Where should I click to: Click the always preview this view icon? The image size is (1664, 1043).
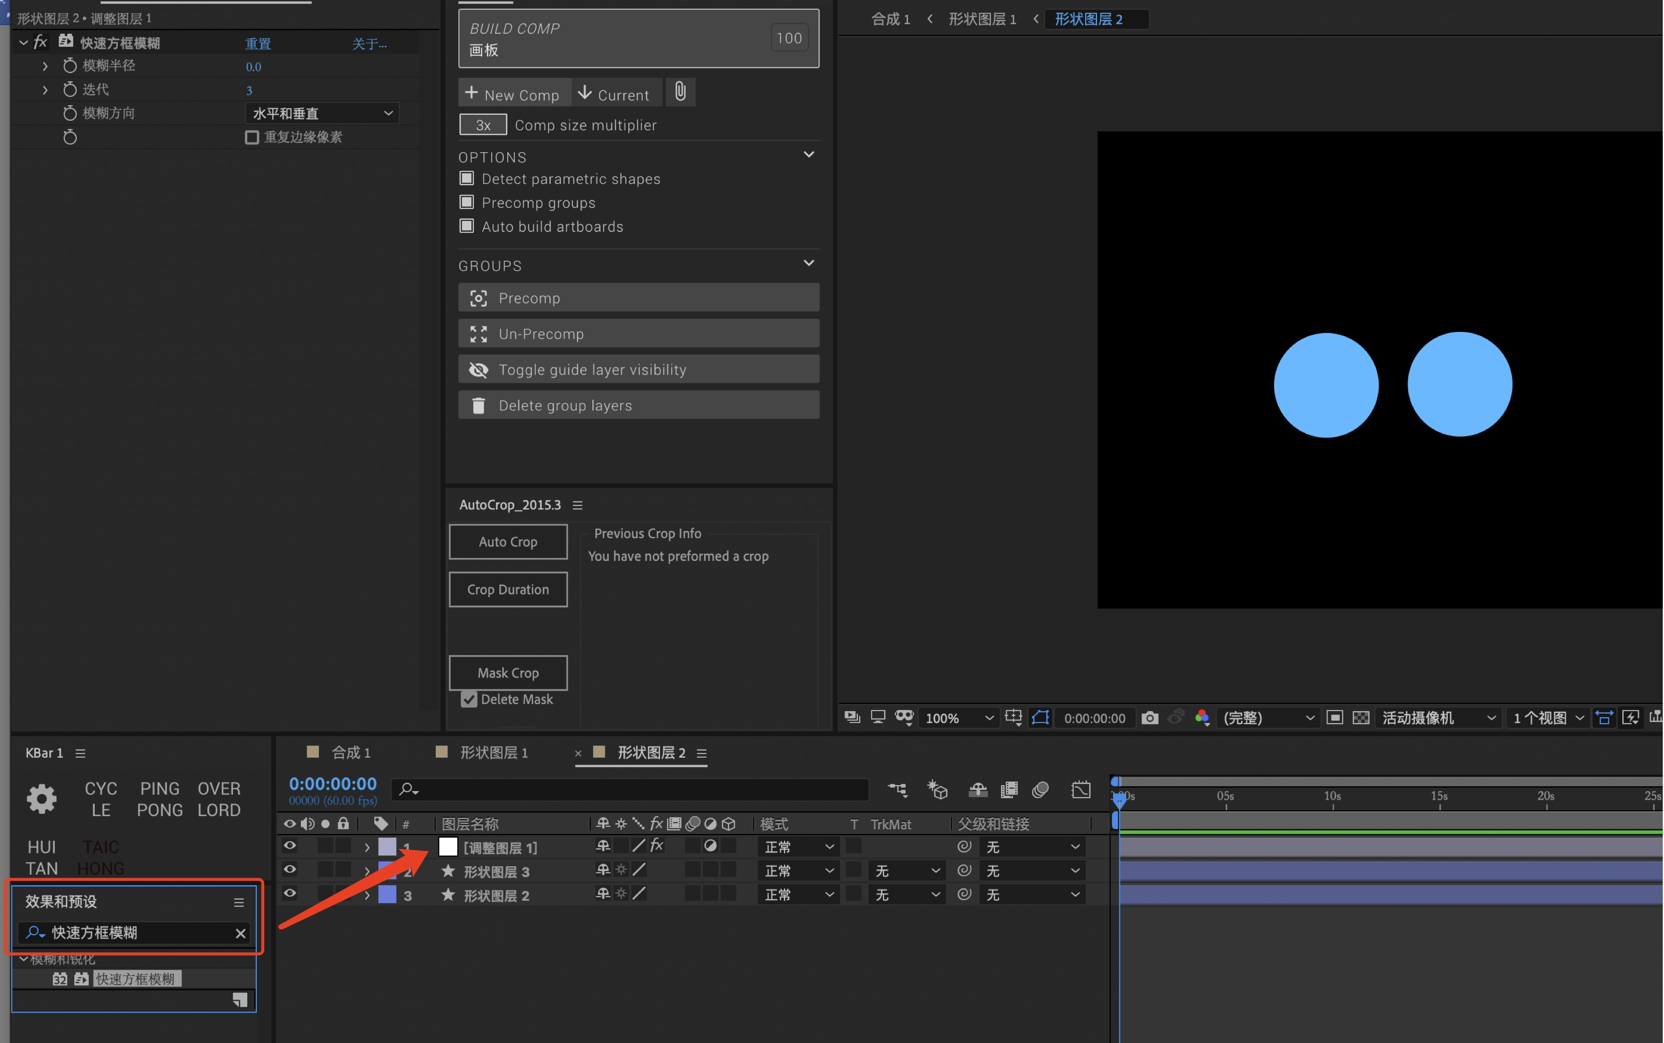tap(852, 717)
